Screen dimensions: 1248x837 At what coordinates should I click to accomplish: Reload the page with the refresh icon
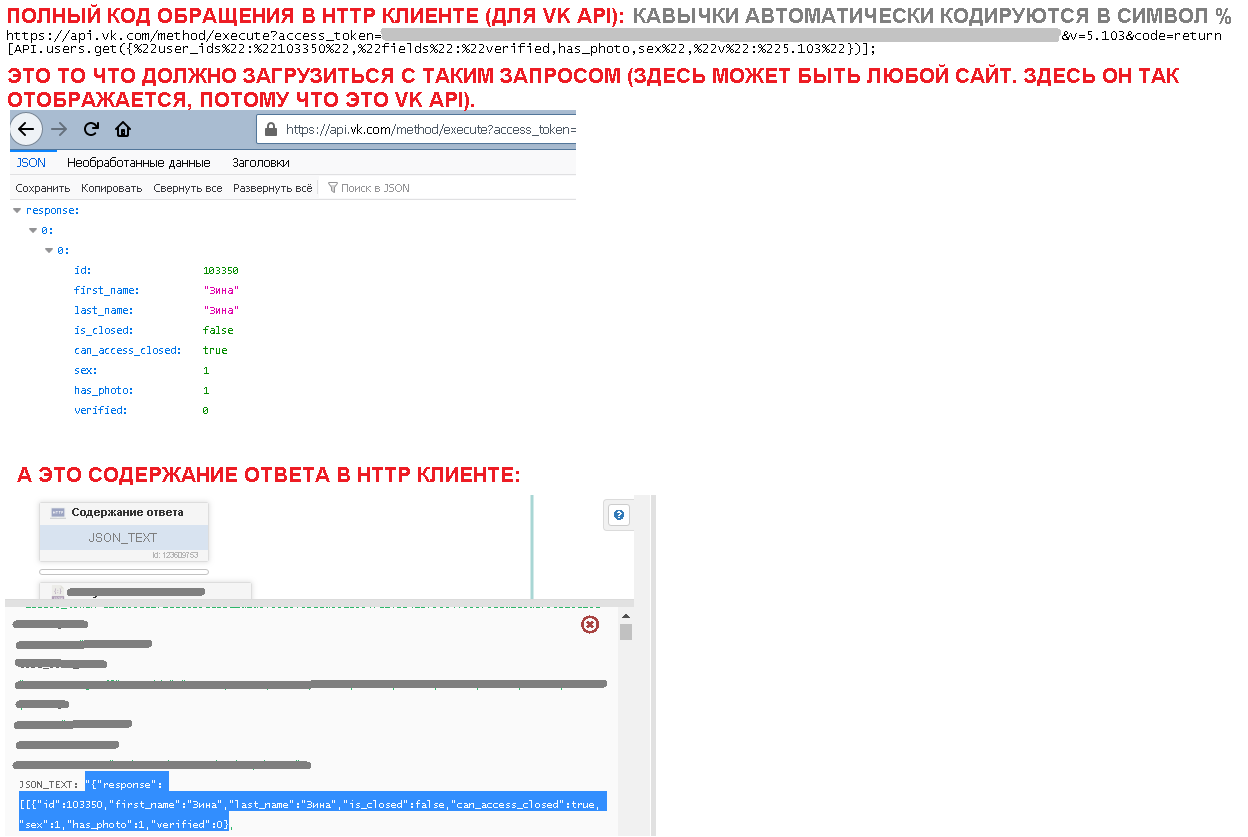click(x=91, y=129)
